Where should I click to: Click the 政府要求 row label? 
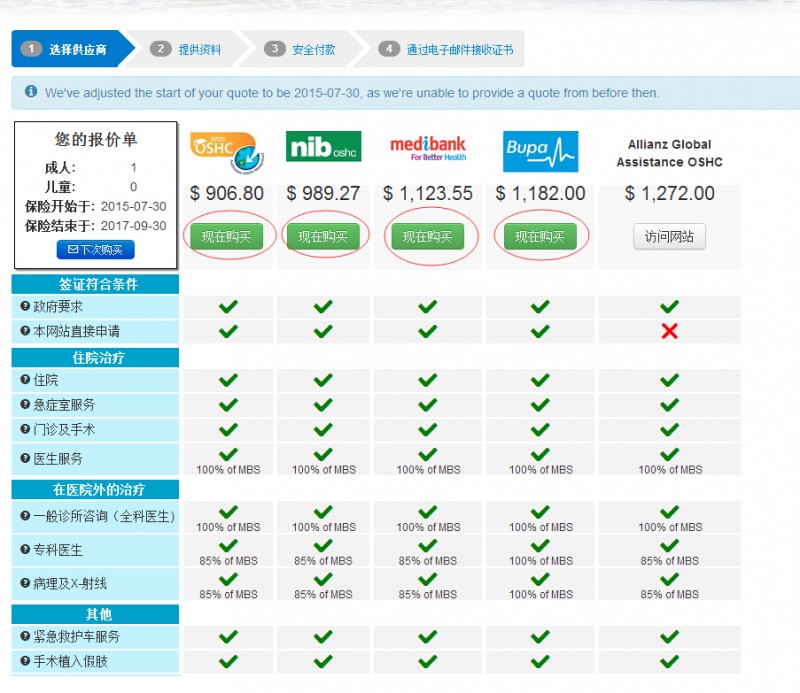58,307
